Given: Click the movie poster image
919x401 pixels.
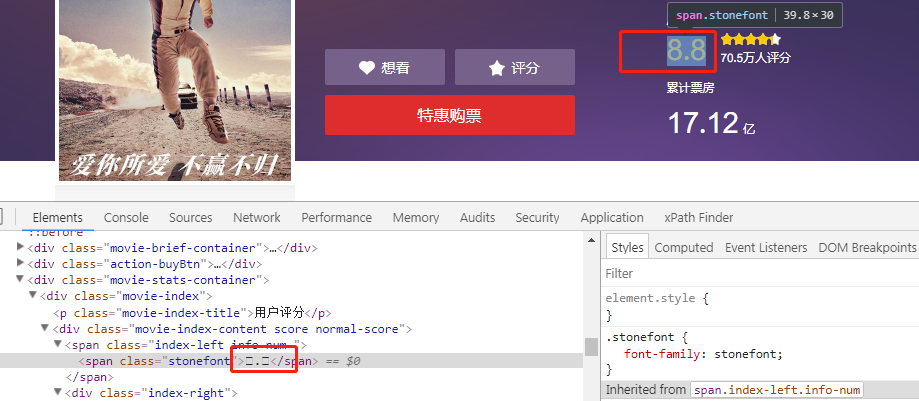Looking at the screenshot, I should pos(175,90).
